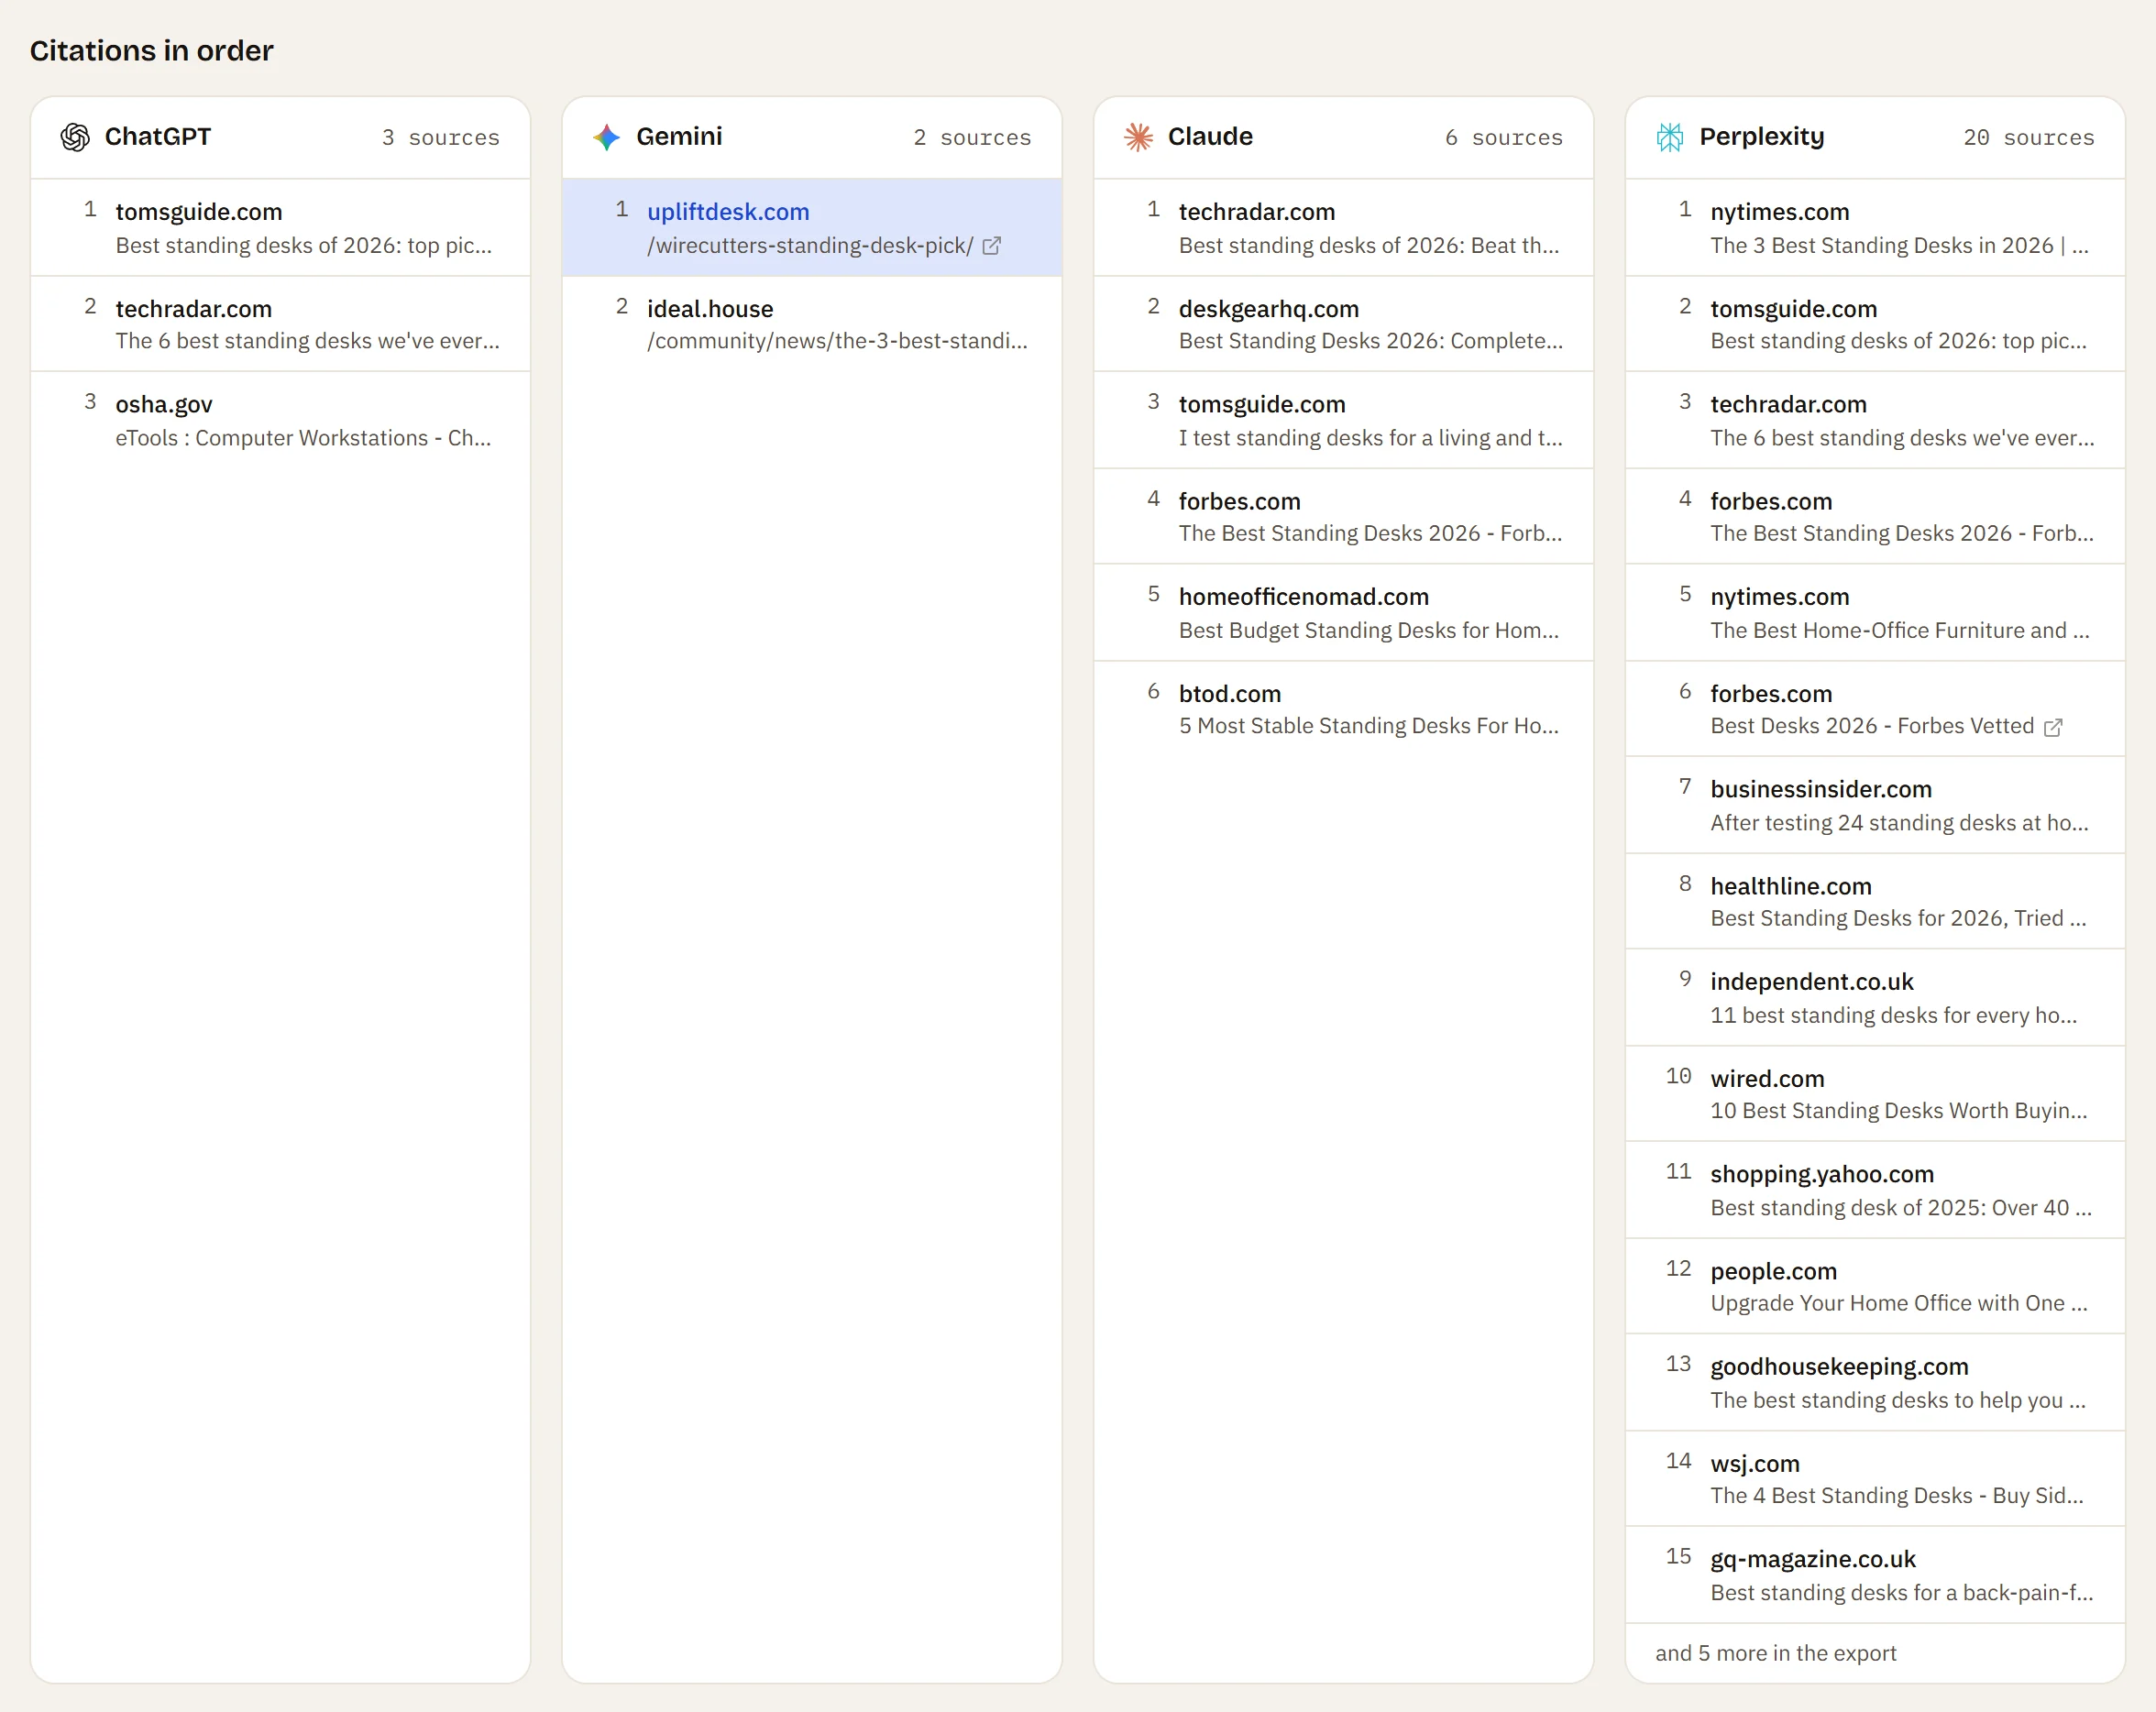The width and height of the screenshot is (2156, 1712).
Task: Open tomsguide.com citation in ChatGPT column
Action: pos(280,228)
